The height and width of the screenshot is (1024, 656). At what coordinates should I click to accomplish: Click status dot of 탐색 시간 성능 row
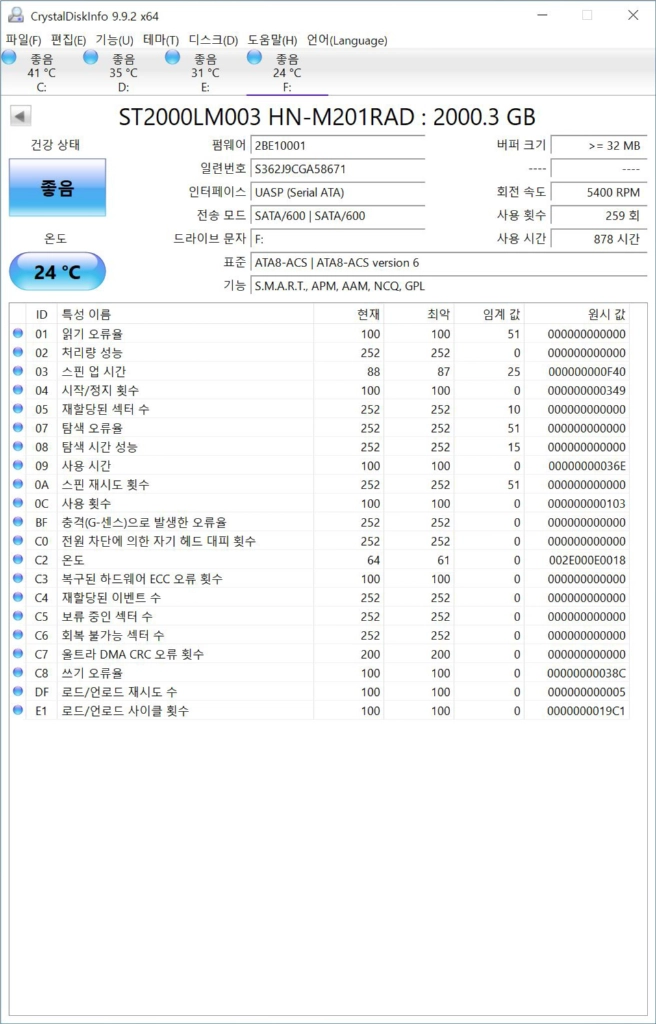pyautogui.click(x=18, y=447)
